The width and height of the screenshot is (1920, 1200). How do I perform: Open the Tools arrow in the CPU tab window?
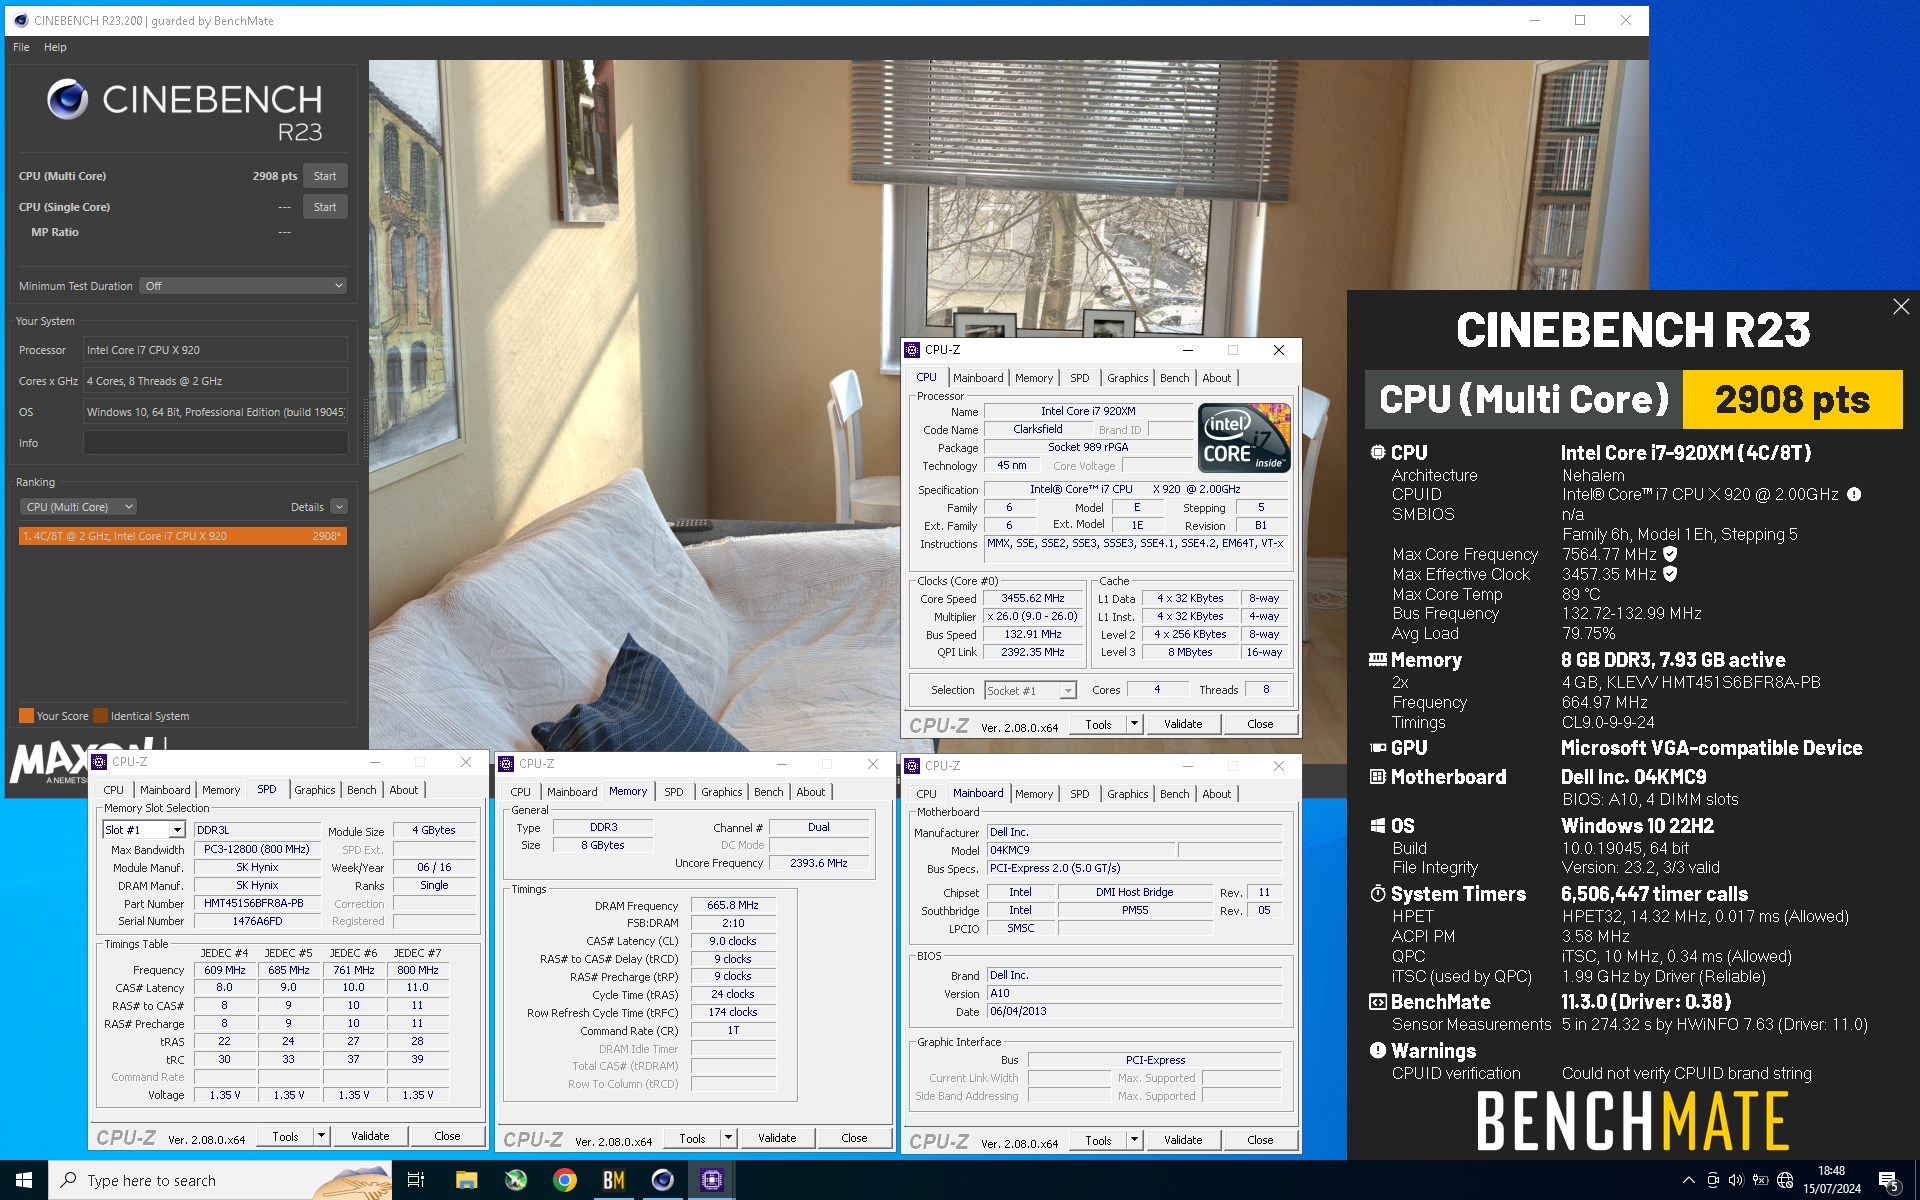(x=1134, y=724)
